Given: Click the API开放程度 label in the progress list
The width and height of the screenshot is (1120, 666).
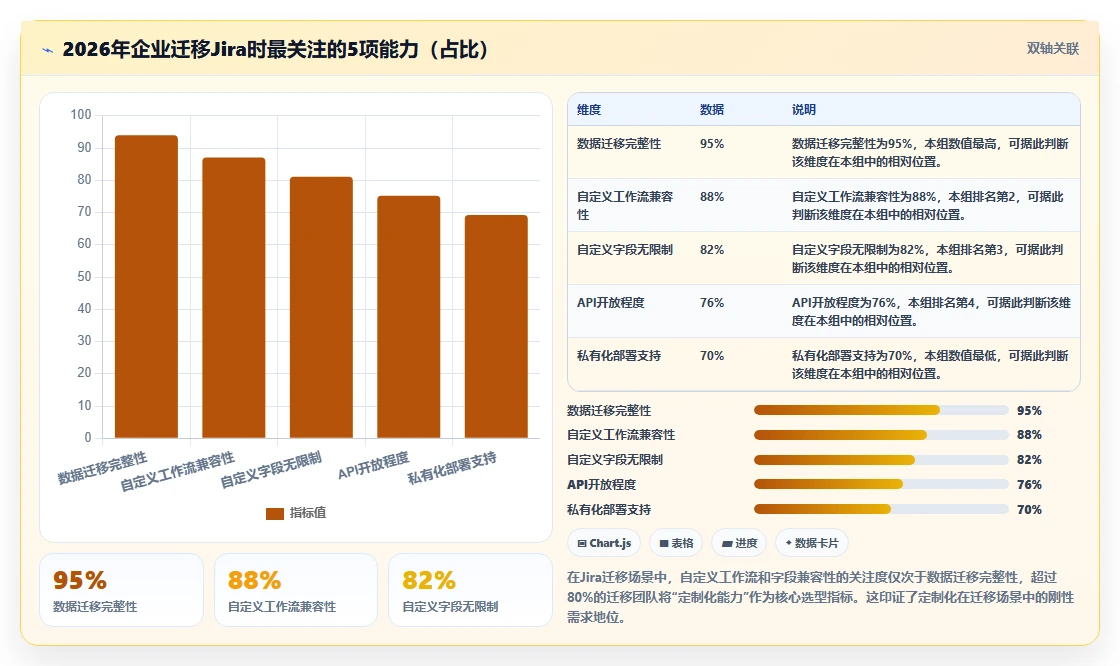Looking at the screenshot, I should (x=601, y=484).
